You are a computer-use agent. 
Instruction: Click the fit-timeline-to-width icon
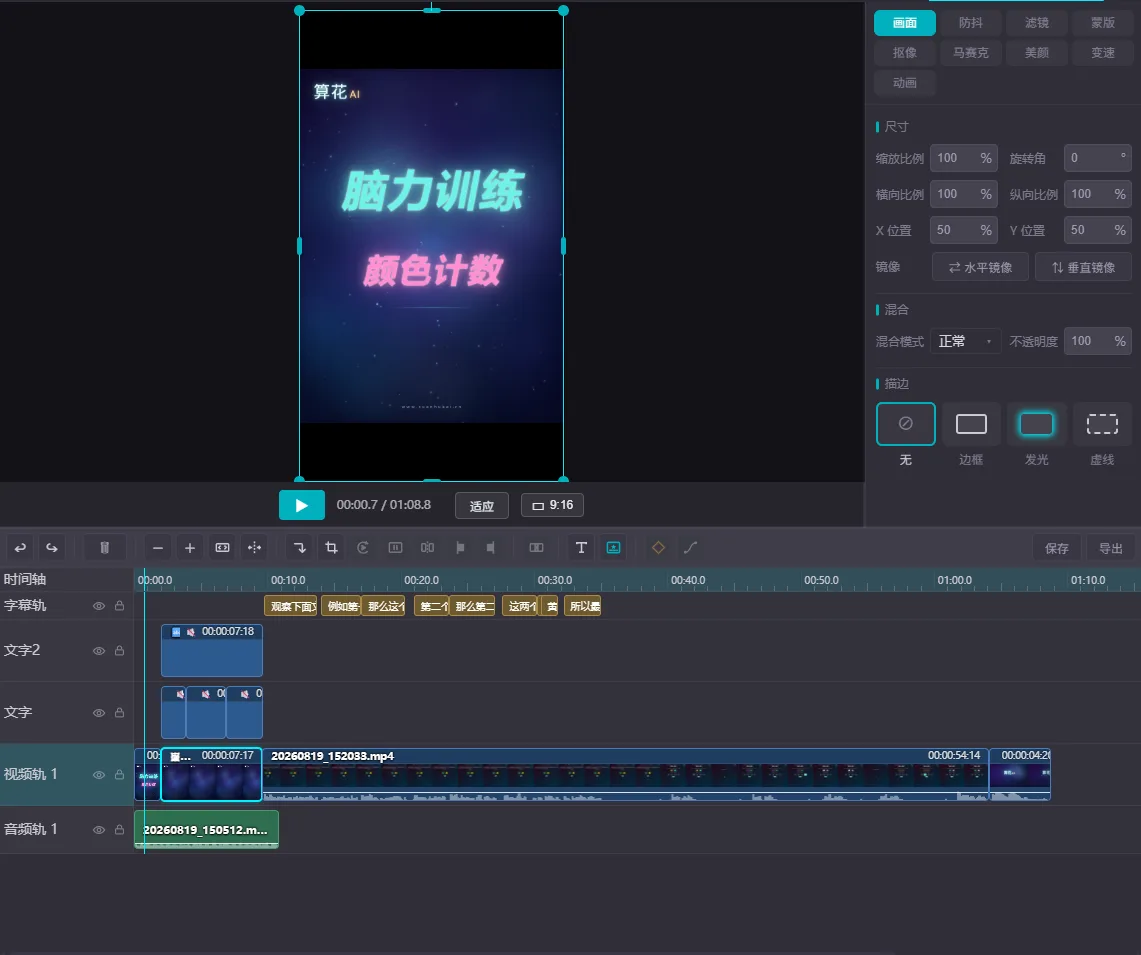(223, 547)
